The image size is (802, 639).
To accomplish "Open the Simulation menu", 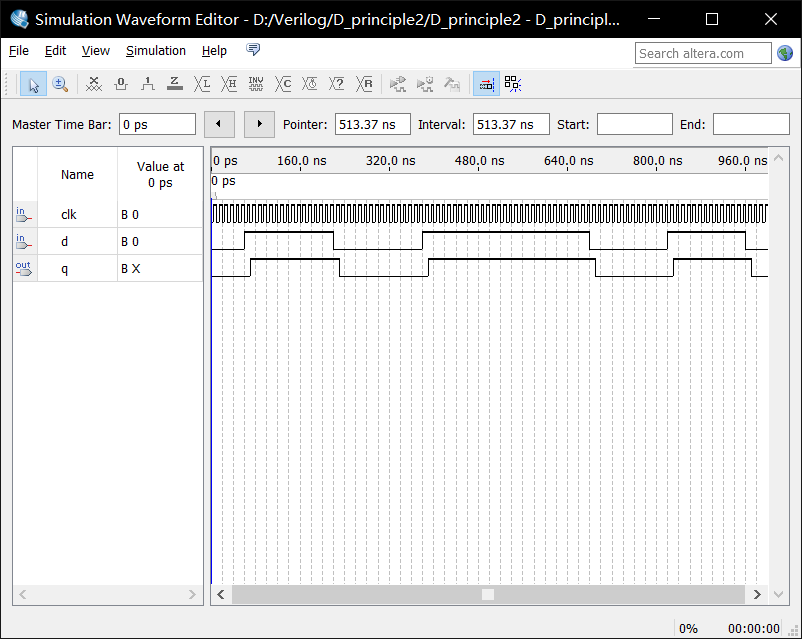I will point(155,51).
